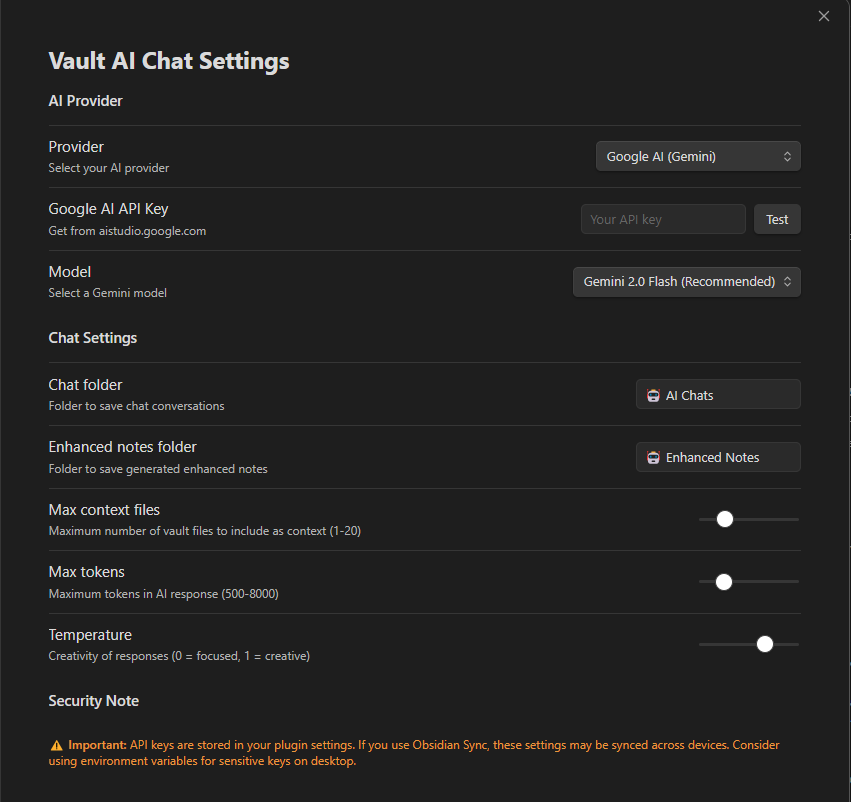Click the folder icon beside AI Chats
Image resolution: width=851 pixels, height=802 pixels.
point(653,395)
